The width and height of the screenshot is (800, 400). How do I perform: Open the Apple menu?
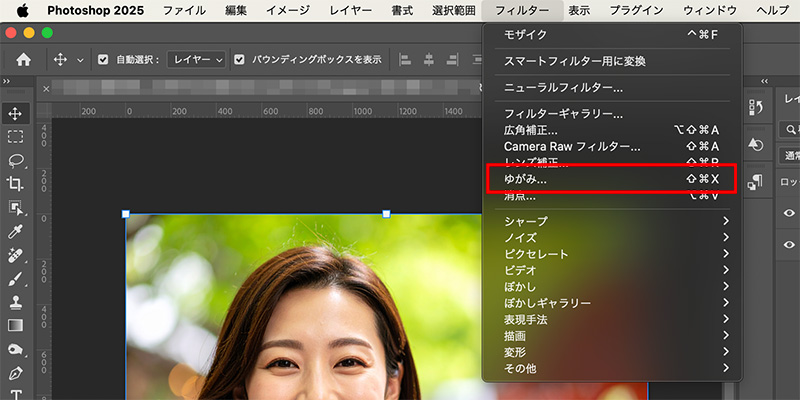(22, 10)
